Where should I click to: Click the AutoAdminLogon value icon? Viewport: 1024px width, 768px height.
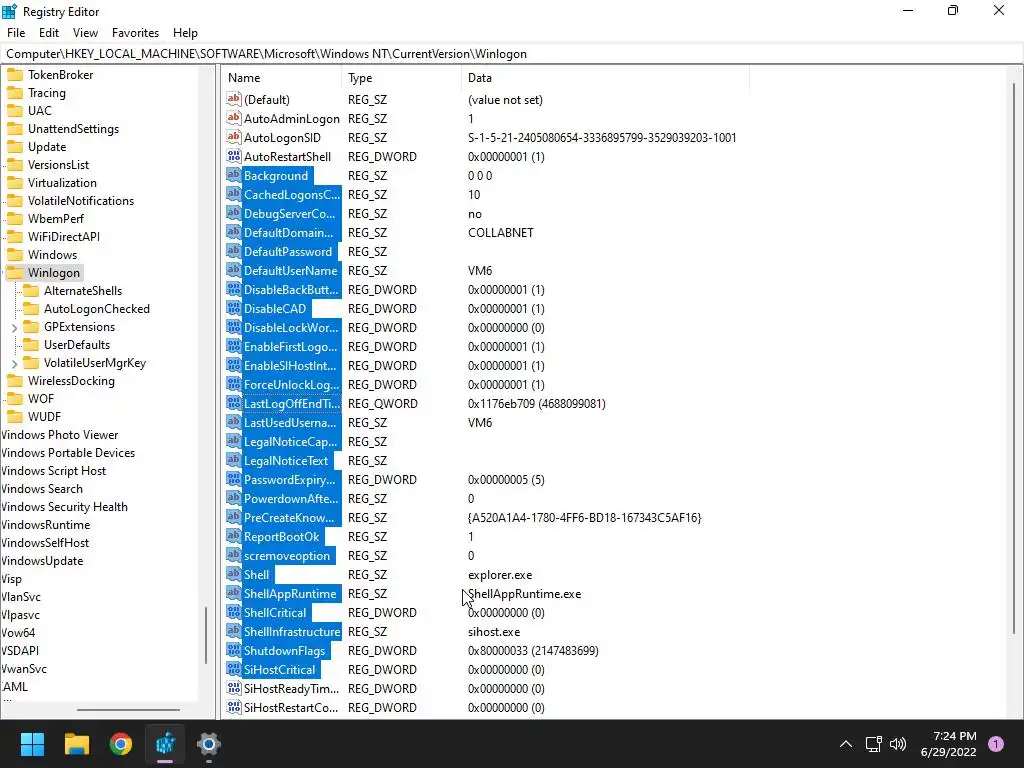point(234,118)
